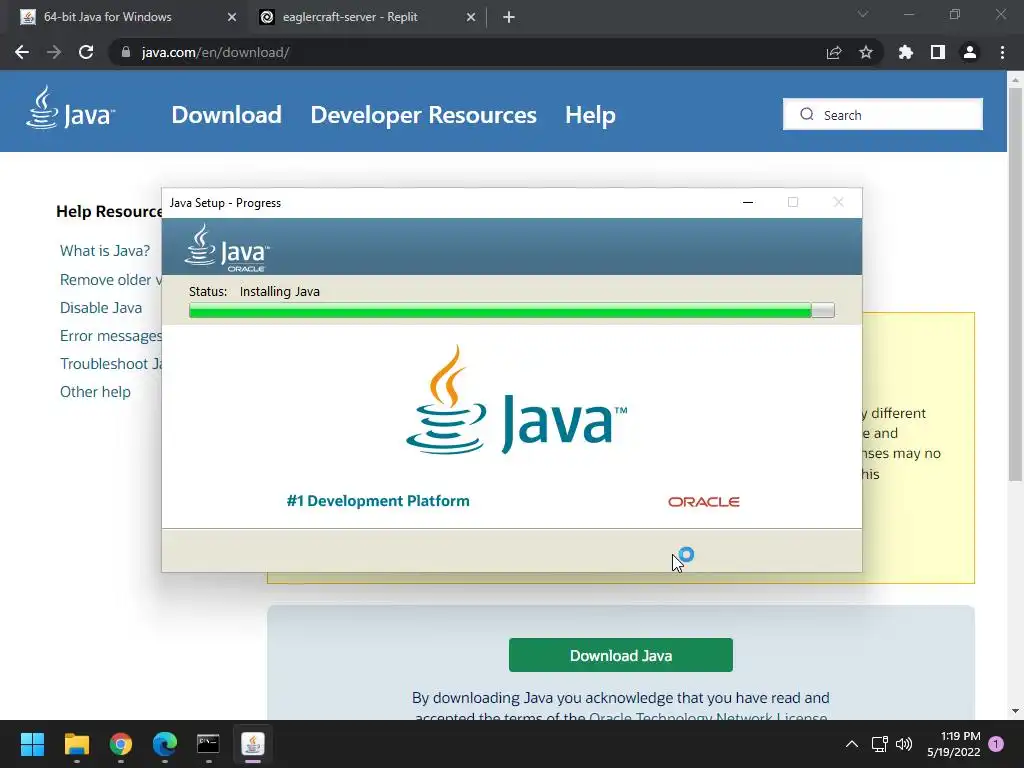This screenshot has width=1024, height=768.
Task: Open the network status tray icon
Action: pyautogui.click(x=880, y=744)
